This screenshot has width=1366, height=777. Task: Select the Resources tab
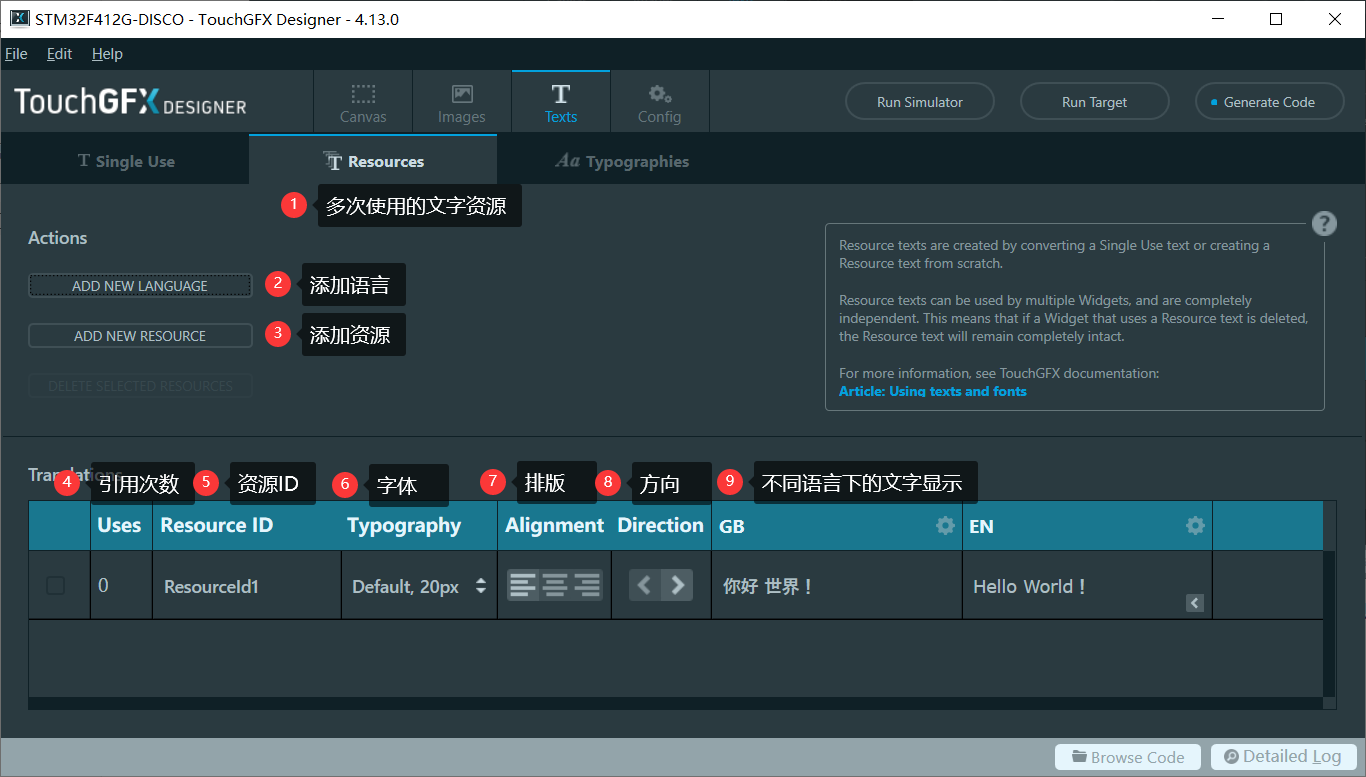coord(373,161)
